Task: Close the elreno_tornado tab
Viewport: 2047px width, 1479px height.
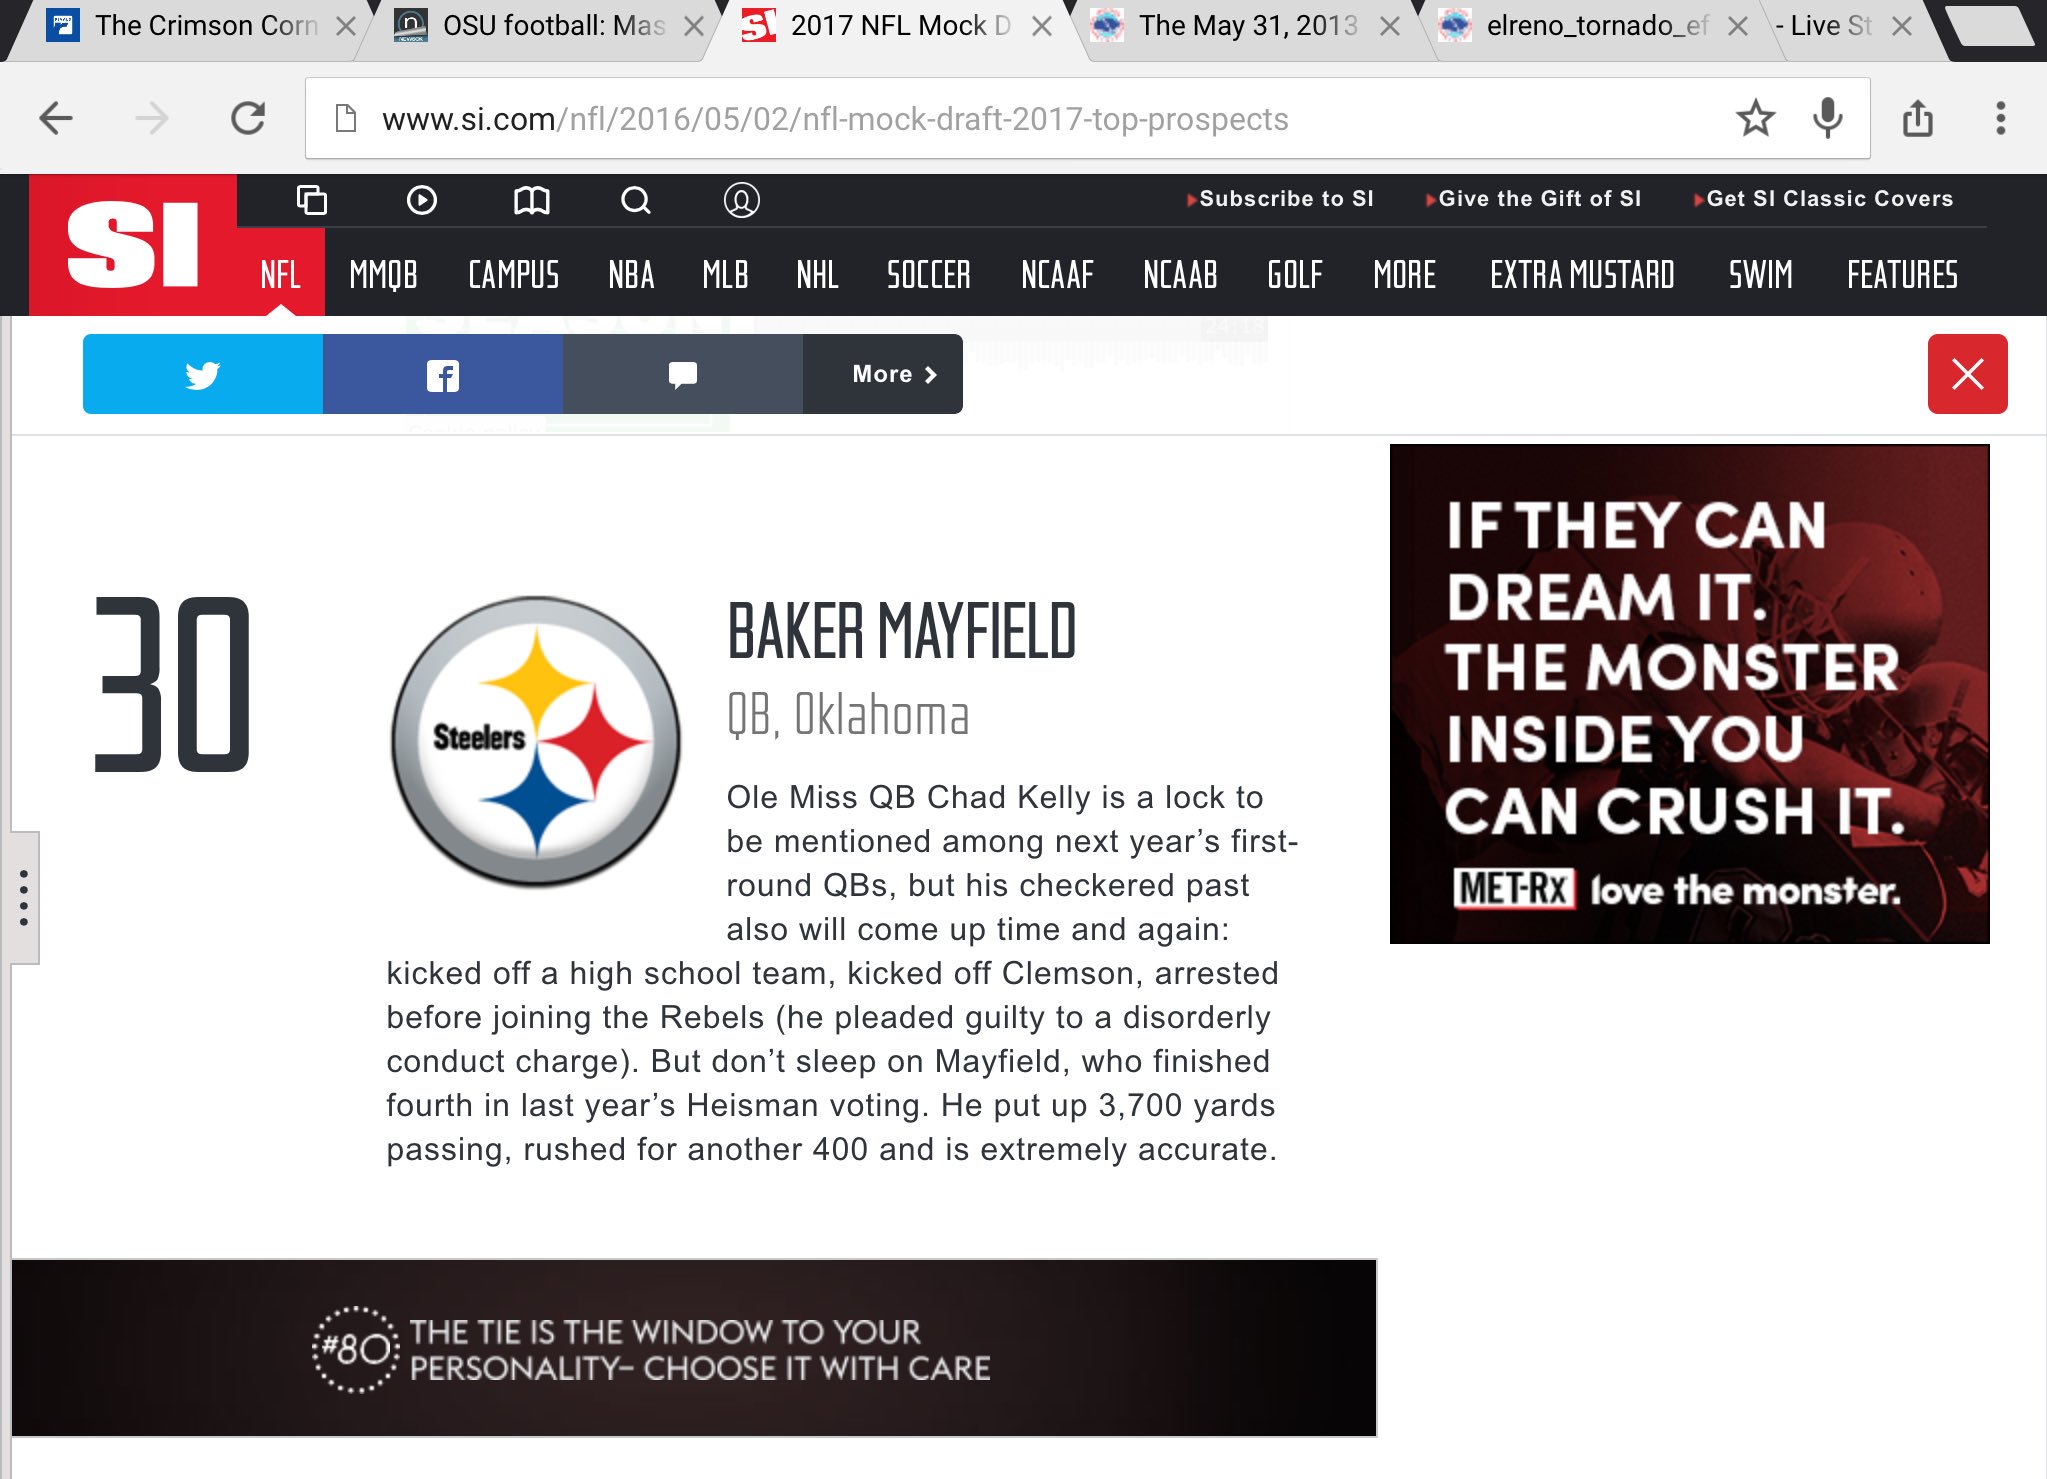Action: [x=1738, y=26]
